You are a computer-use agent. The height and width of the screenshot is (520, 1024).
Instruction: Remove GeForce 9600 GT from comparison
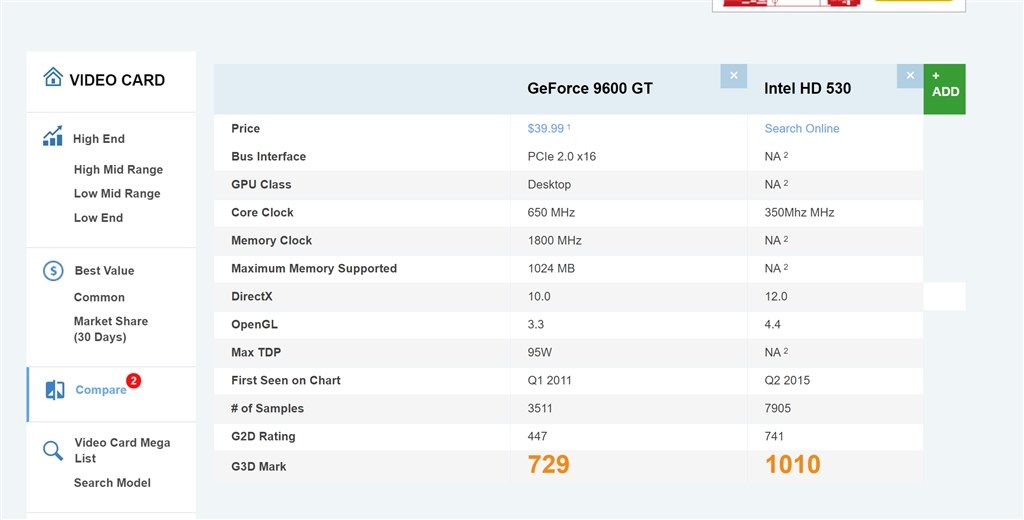(734, 76)
